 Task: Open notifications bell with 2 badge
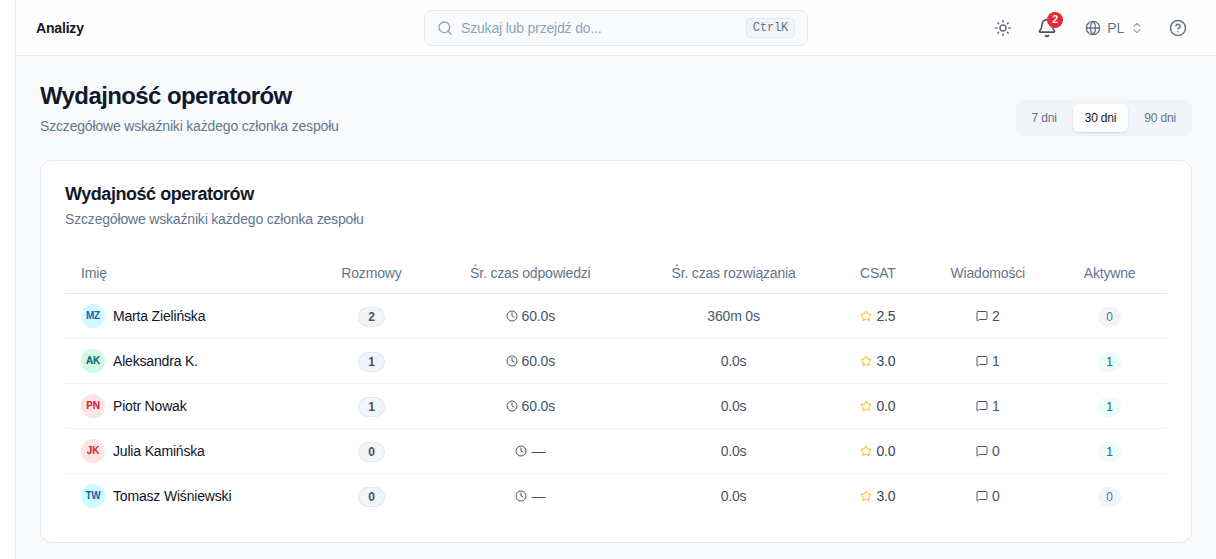point(1047,28)
